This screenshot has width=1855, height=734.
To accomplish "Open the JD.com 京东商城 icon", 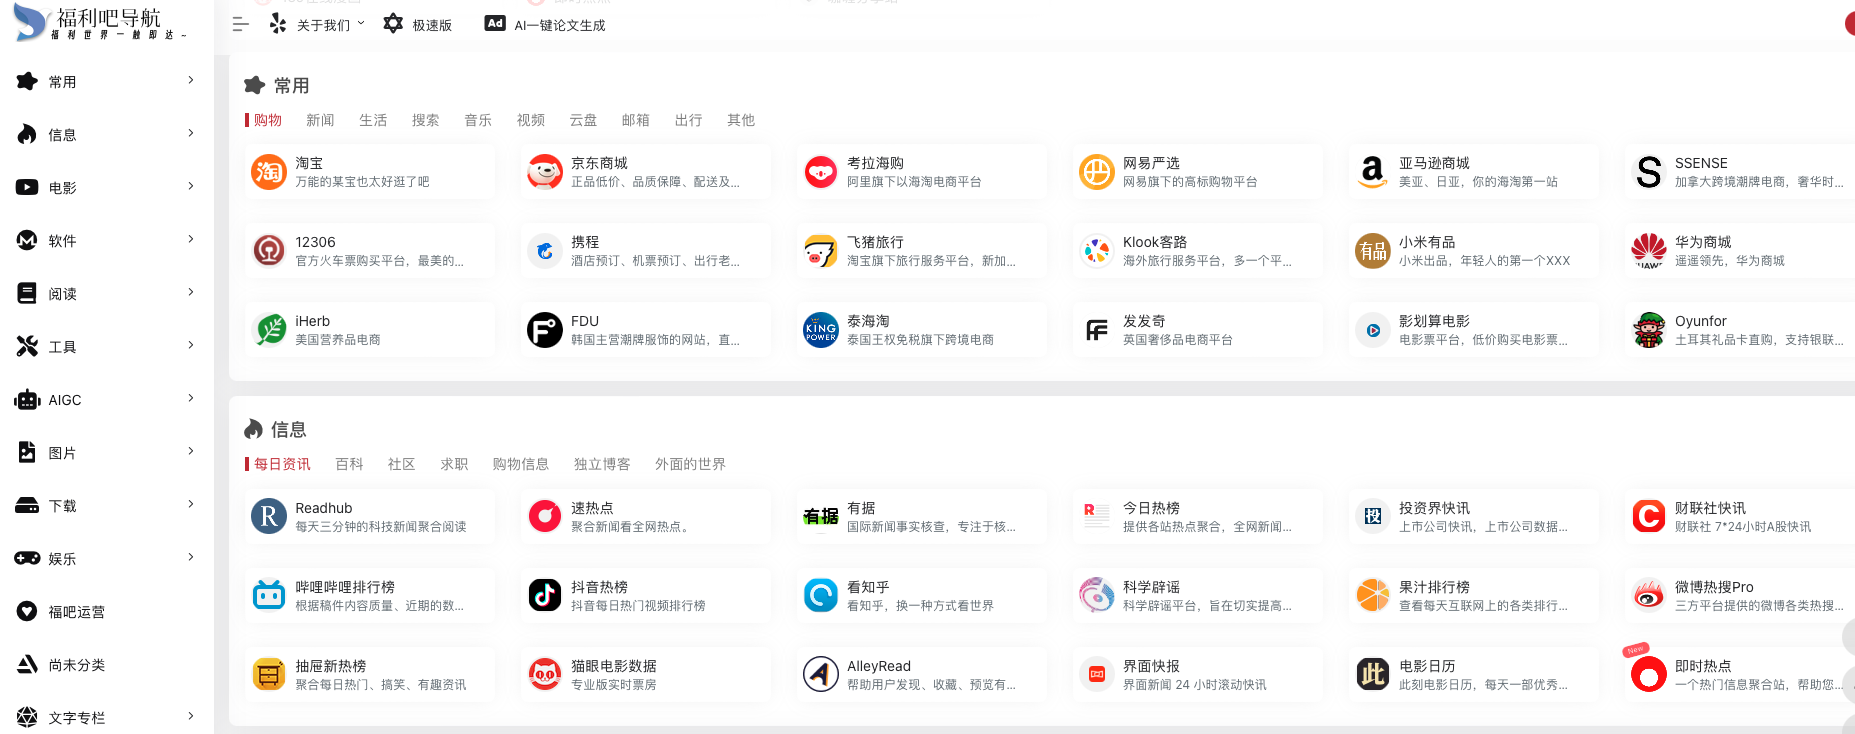I will pyautogui.click(x=545, y=172).
